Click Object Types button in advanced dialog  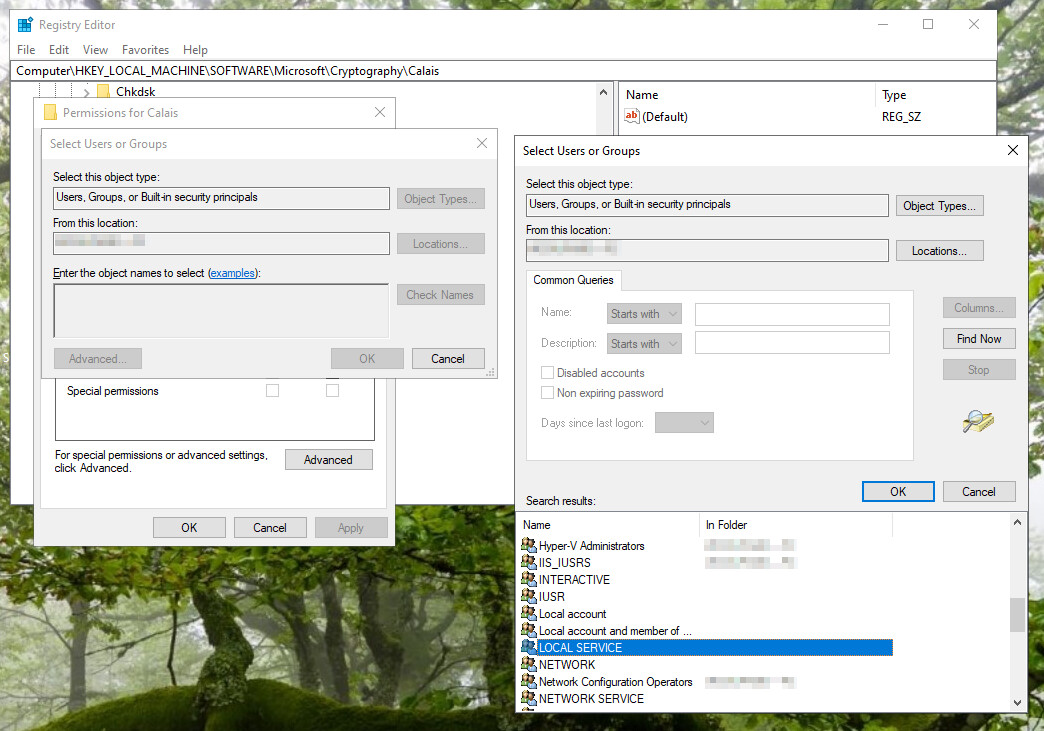[x=939, y=206]
